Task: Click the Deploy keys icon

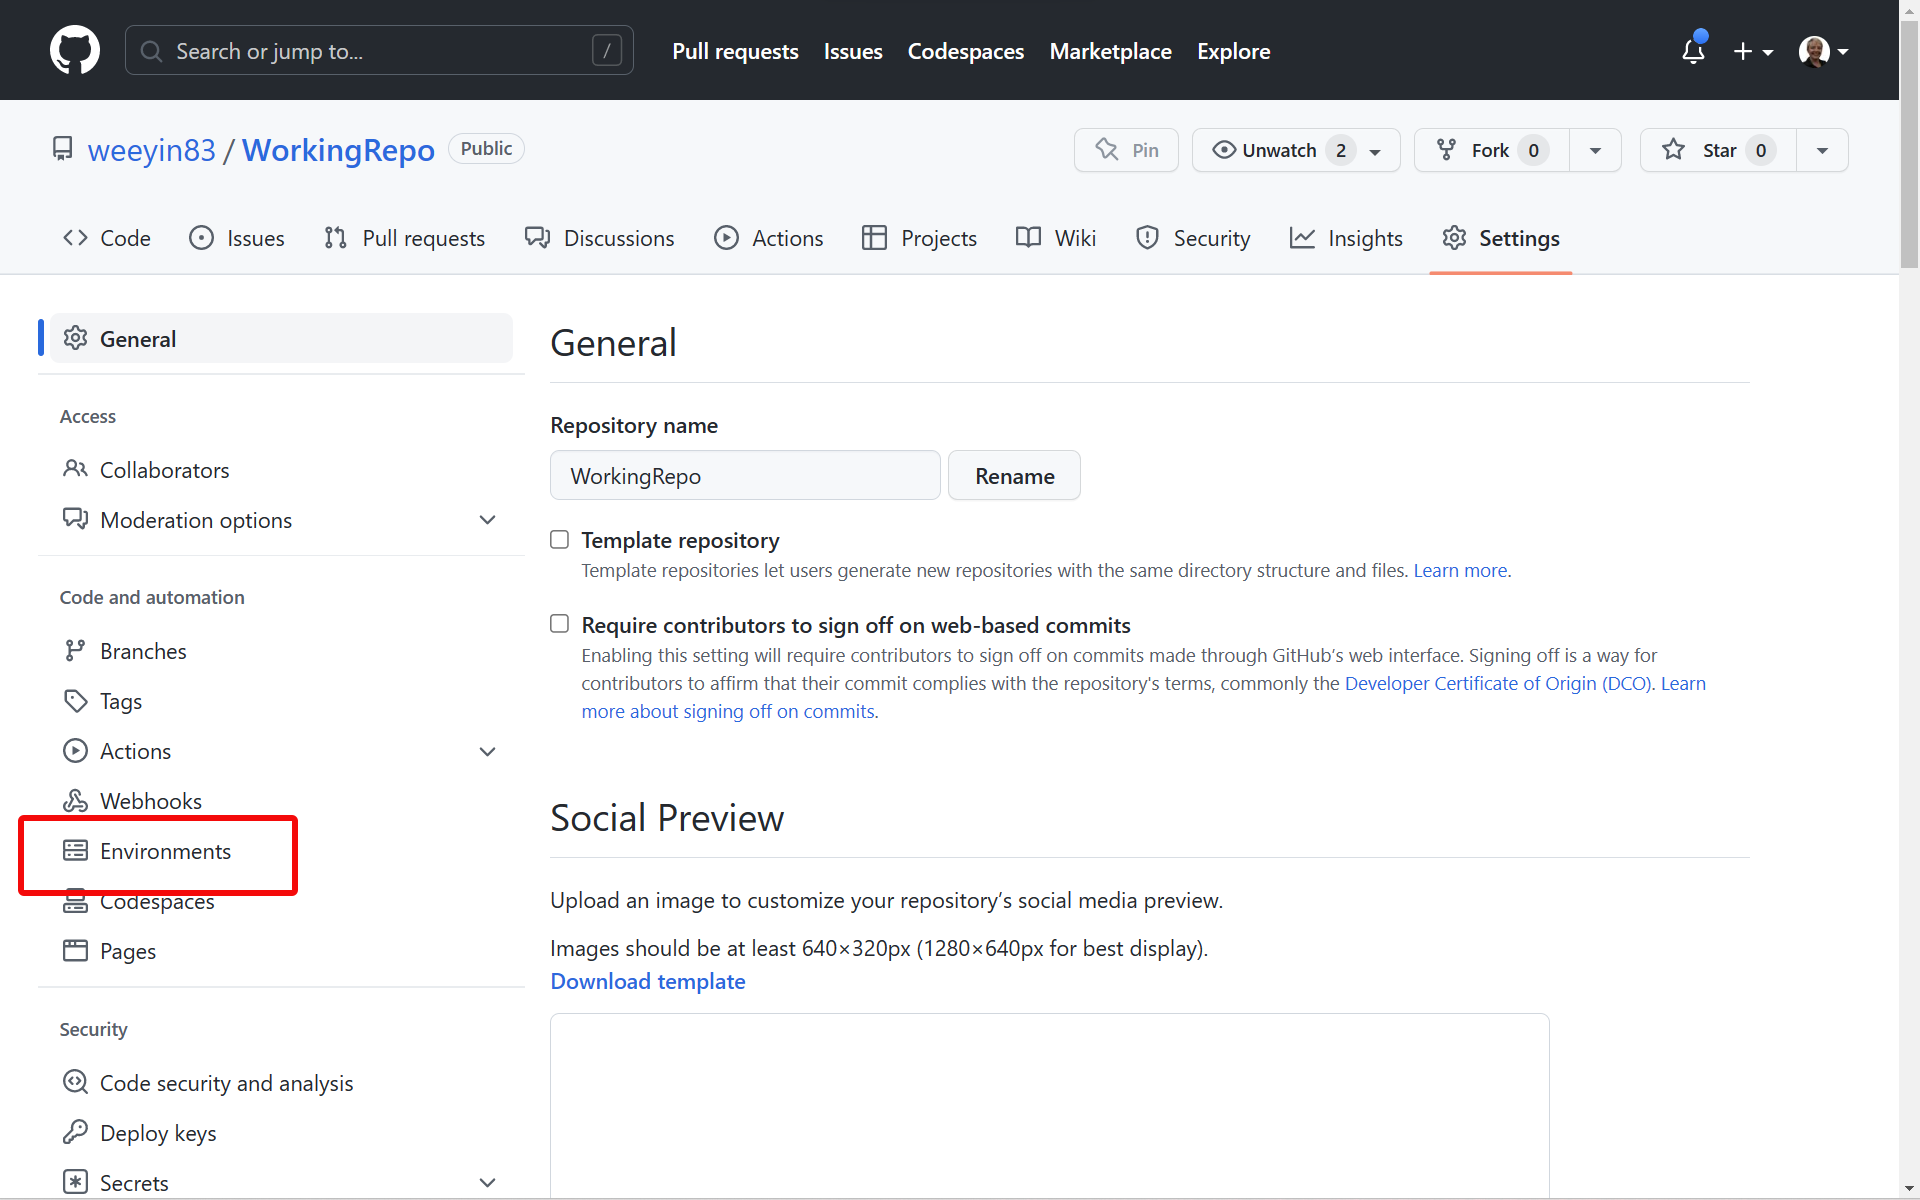Action: [x=75, y=1132]
